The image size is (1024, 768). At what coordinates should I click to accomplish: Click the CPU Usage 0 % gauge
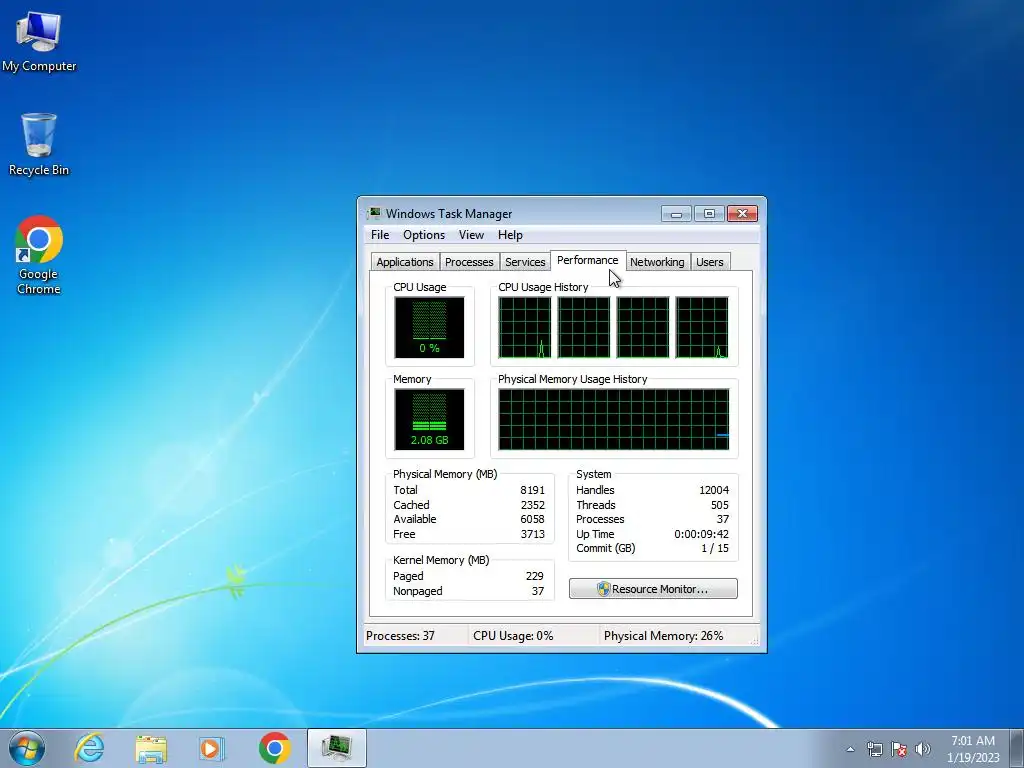(x=429, y=327)
